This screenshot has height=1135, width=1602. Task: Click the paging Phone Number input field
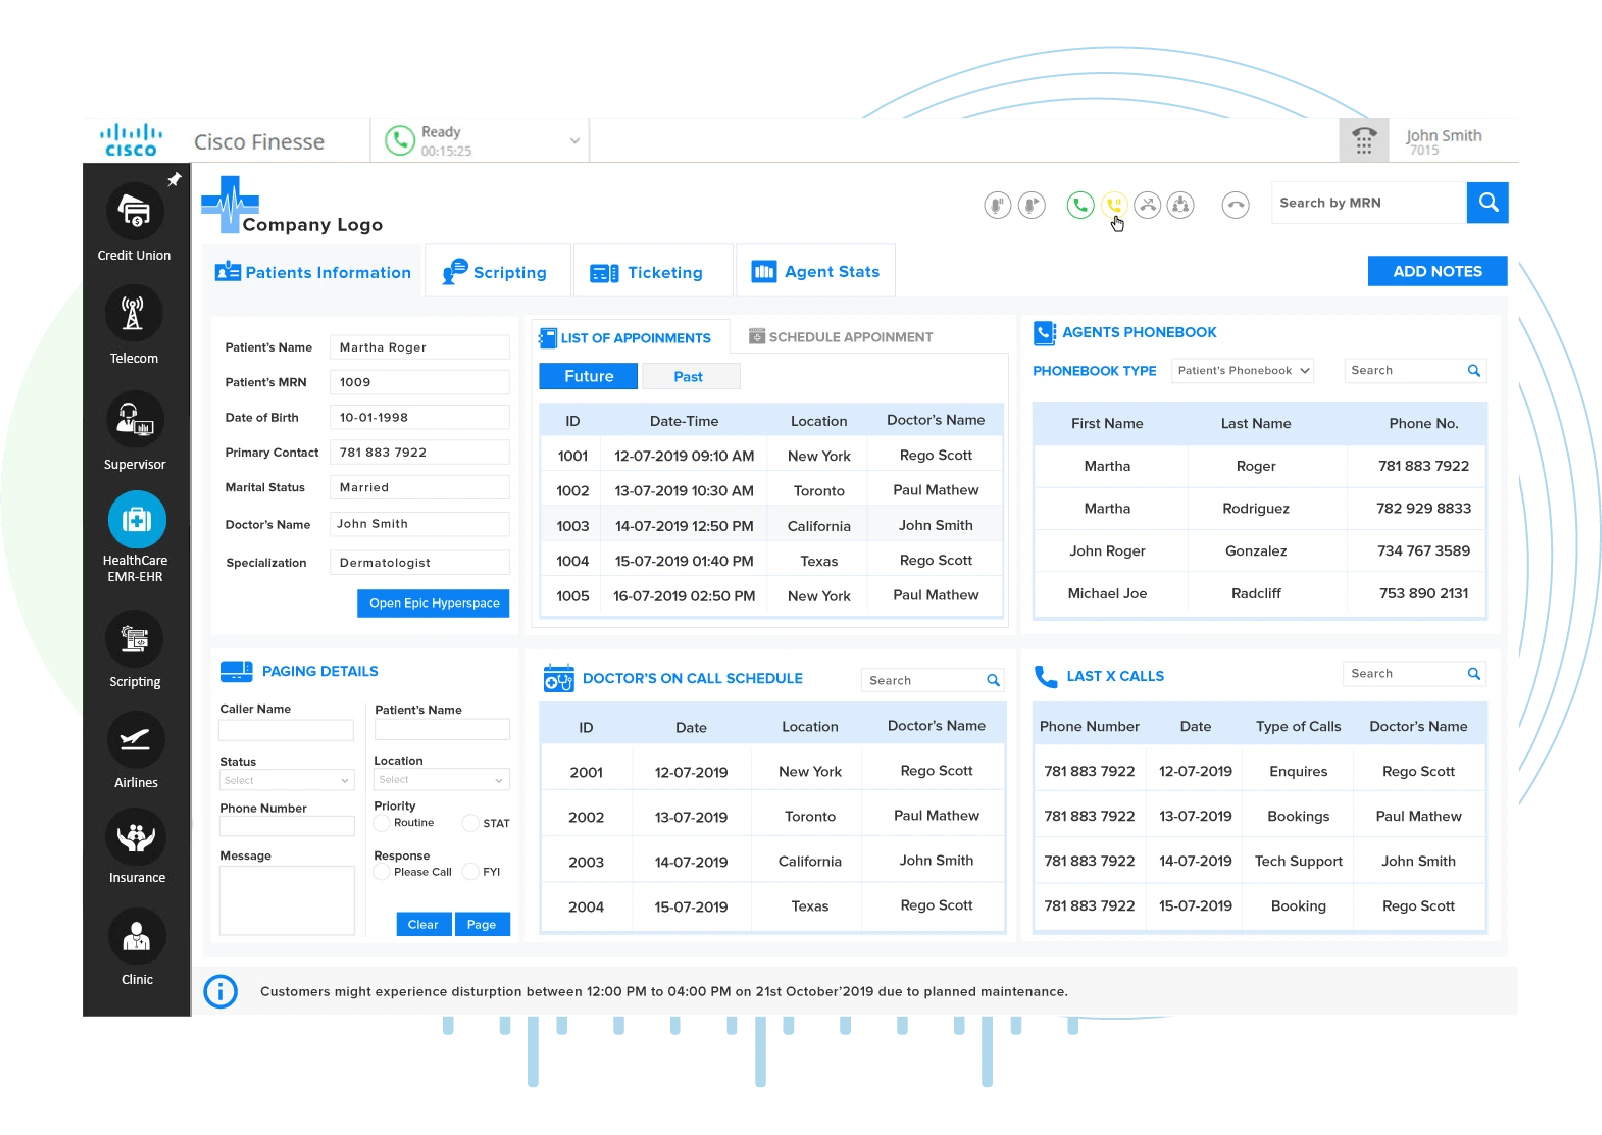[287, 826]
